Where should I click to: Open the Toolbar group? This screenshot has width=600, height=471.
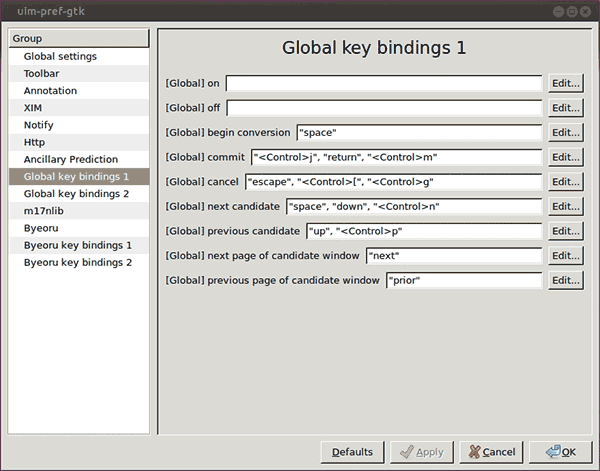pos(79,73)
